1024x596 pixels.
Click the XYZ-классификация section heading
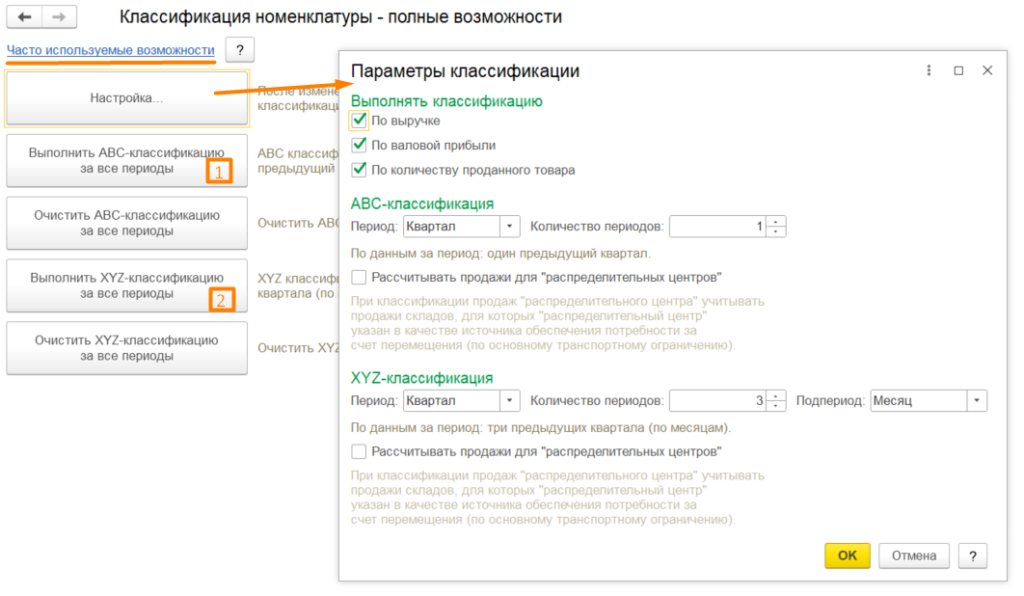tap(422, 378)
